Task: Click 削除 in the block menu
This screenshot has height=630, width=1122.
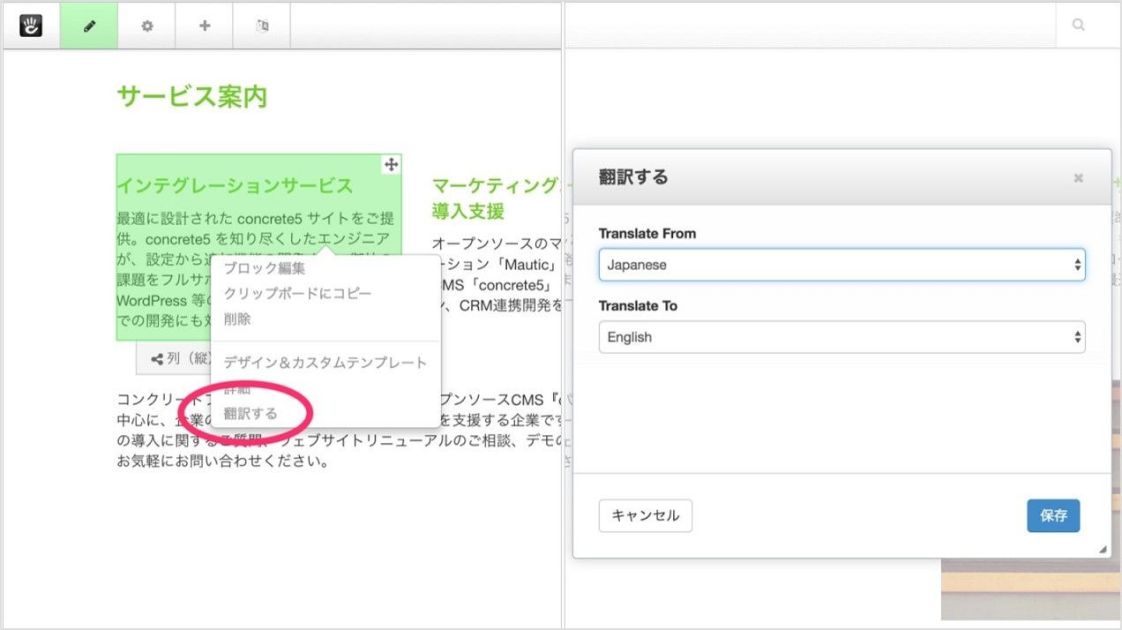Action: coord(238,319)
